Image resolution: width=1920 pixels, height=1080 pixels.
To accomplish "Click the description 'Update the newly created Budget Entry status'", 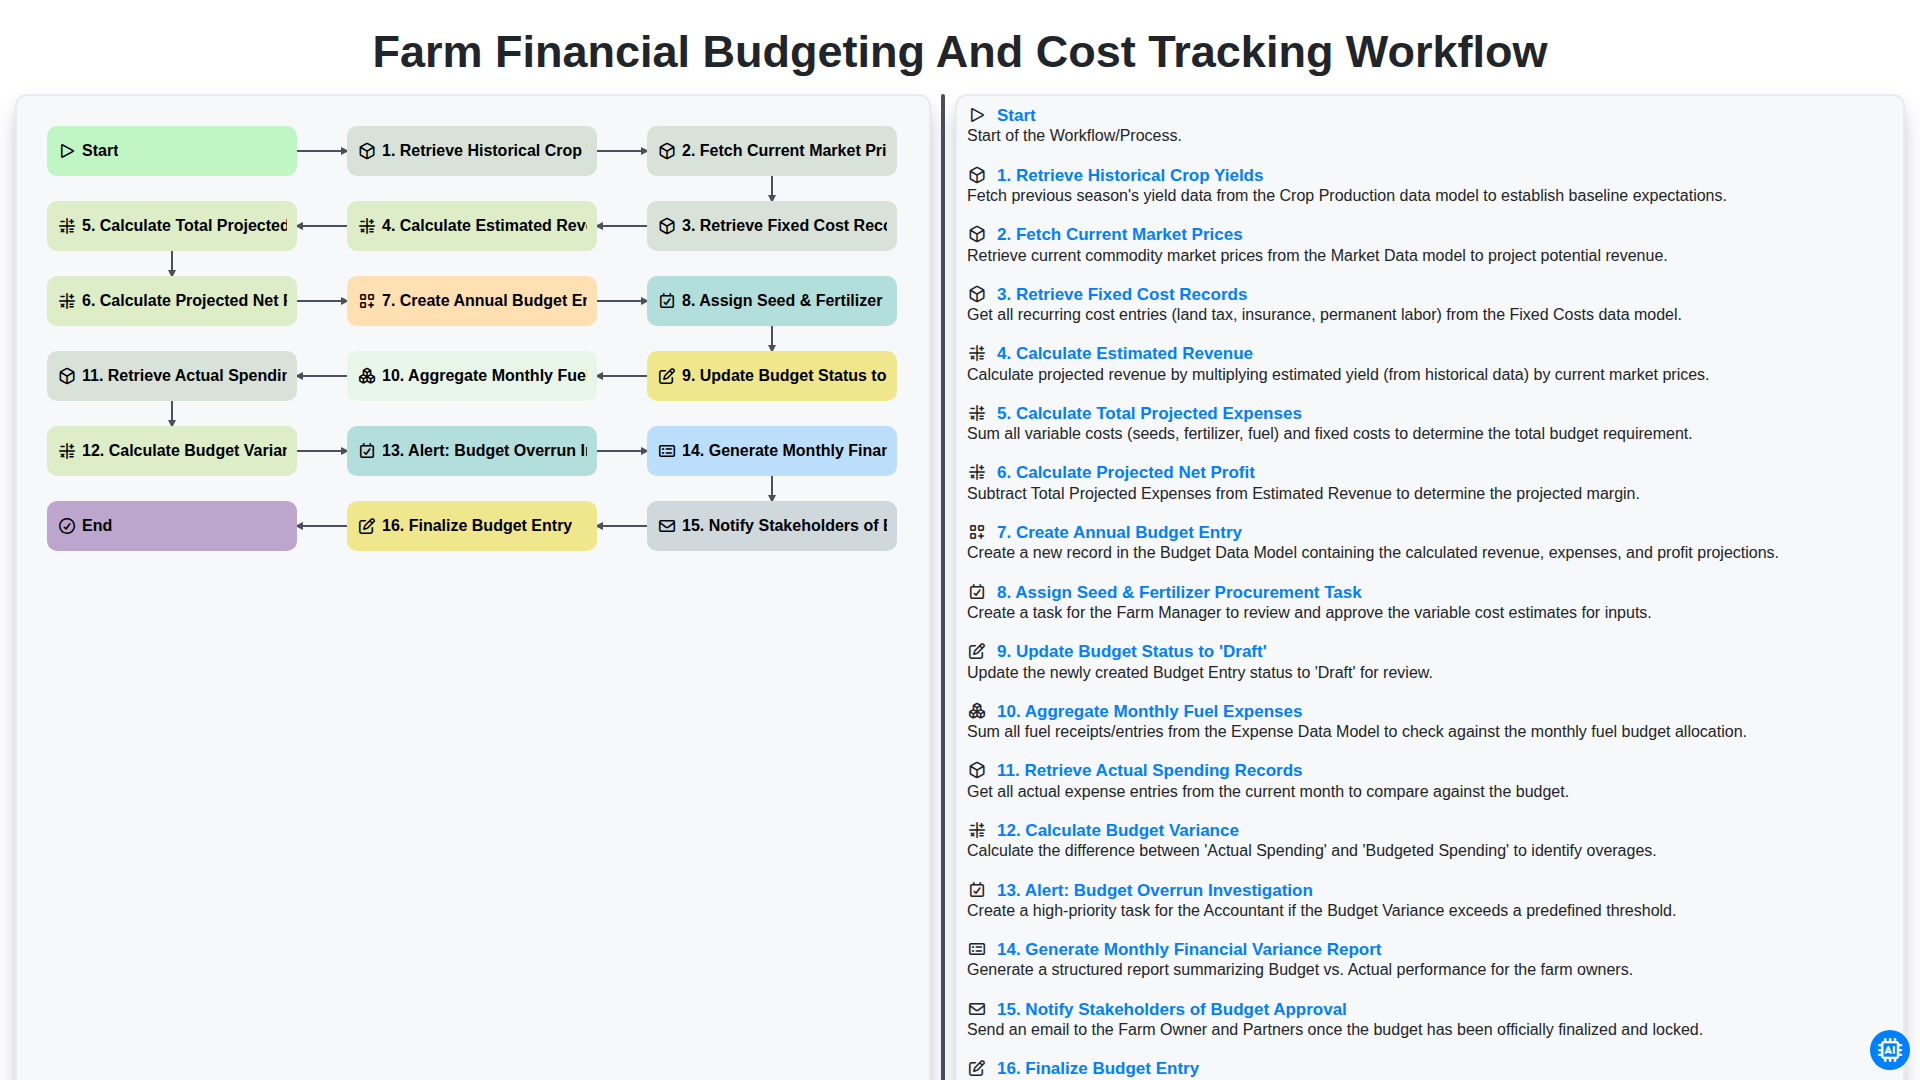I will point(1199,672).
